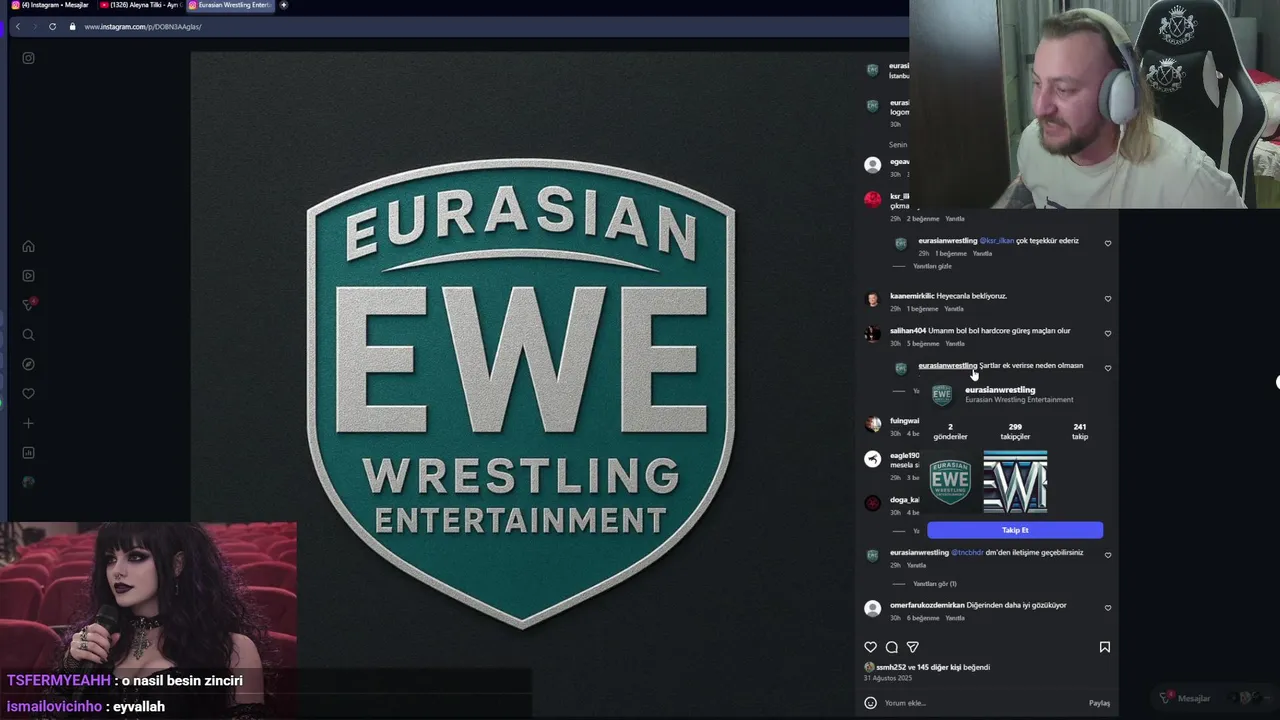Open the salihan404 username link
The image size is (1280, 720).
coord(908,331)
